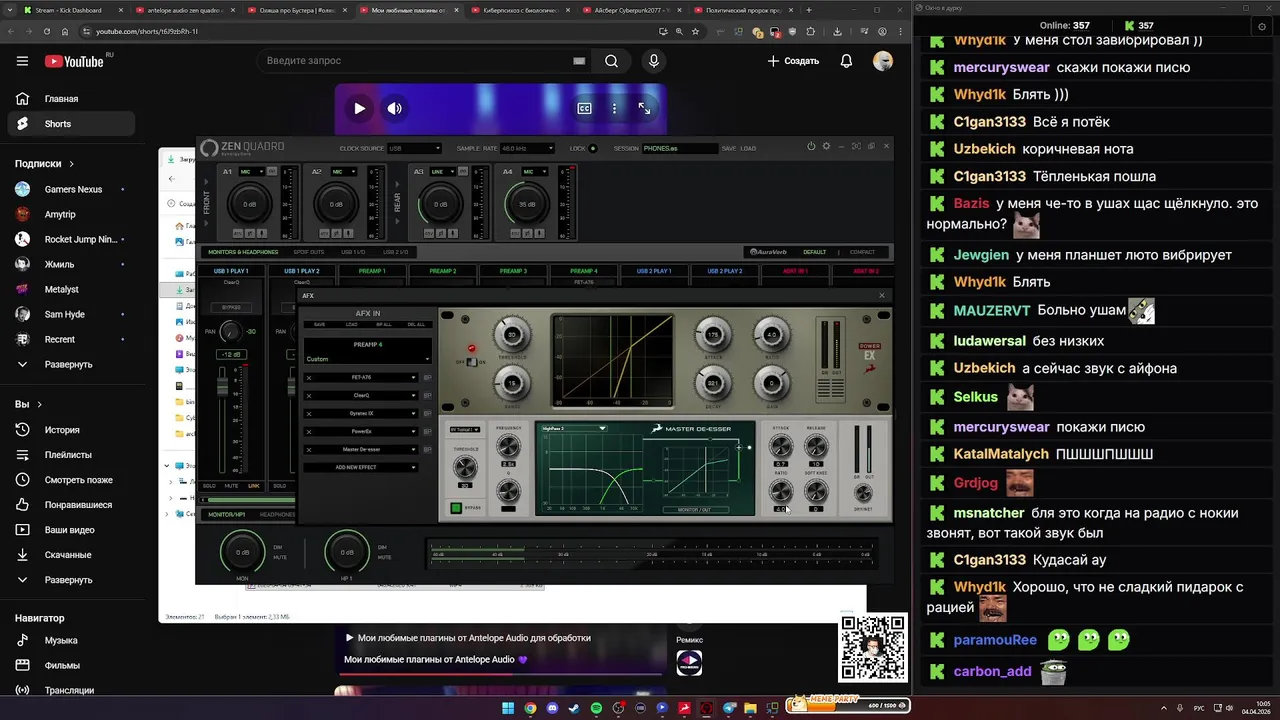This screenshot has width=1280, height=720.
Task: Toggle the PowerEX OFF/ON switch
Action: click(x=472, y=362)
